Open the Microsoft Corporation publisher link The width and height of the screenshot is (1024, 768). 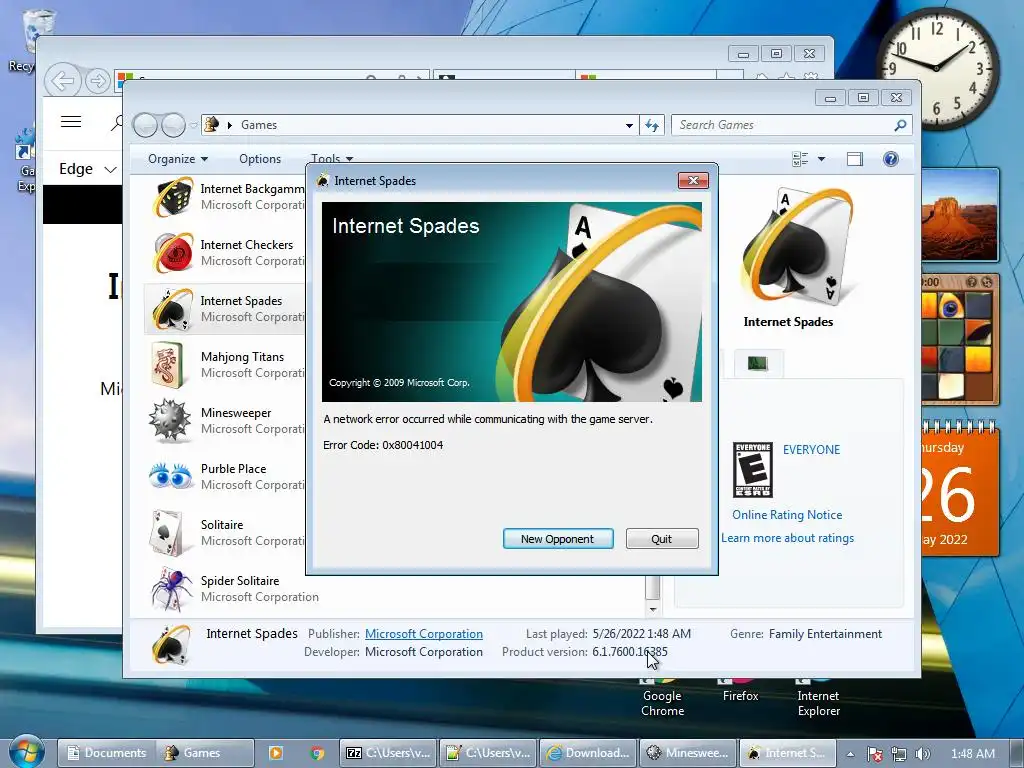point(424,633)
